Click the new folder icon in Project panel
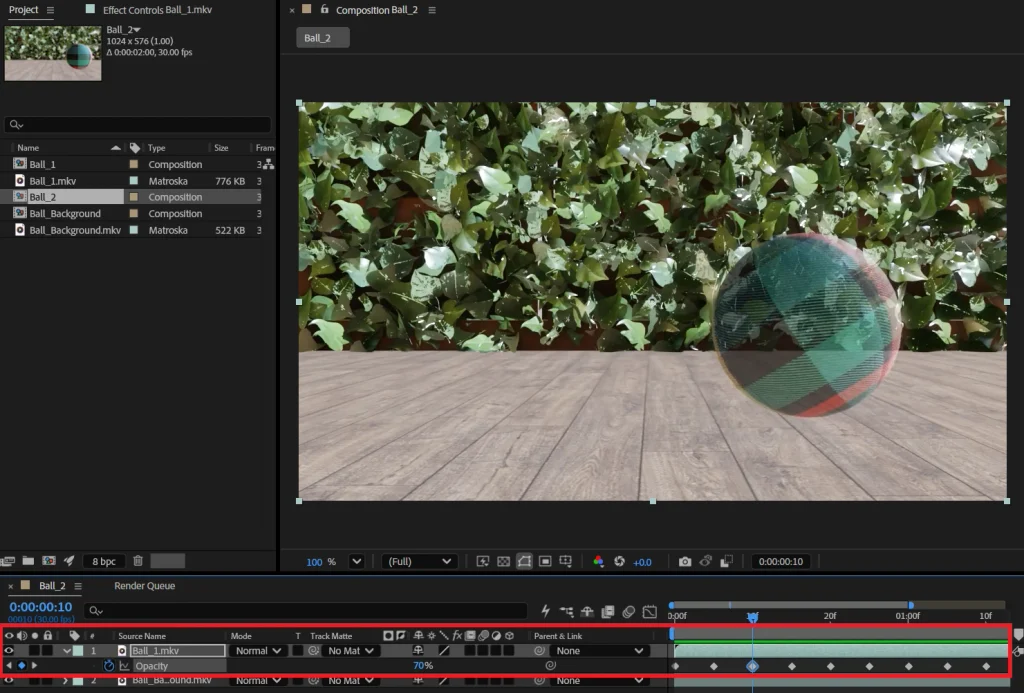This screenshot has width=1024, height=693. click(28, 561)
